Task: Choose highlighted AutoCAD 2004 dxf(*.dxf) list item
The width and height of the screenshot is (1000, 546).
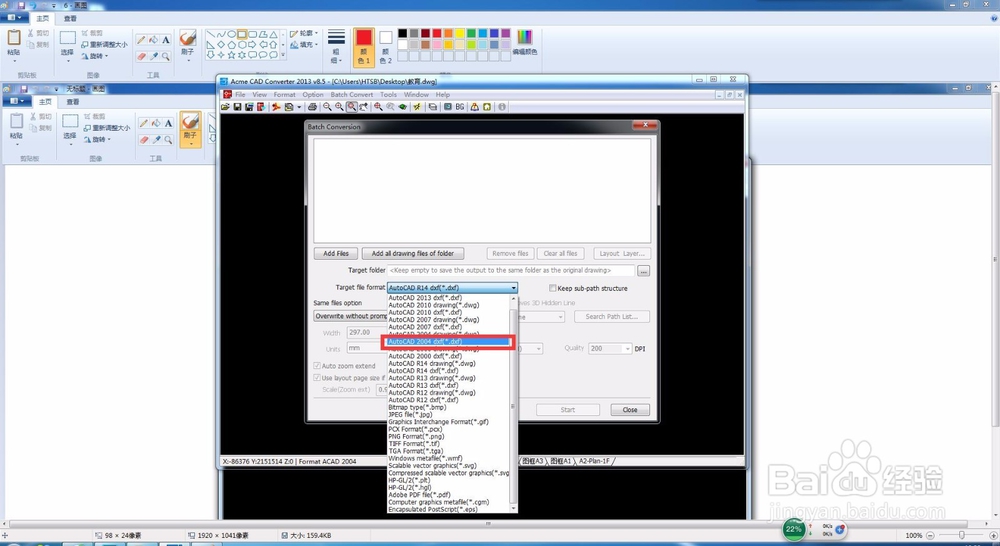Action: coord(448,342)
